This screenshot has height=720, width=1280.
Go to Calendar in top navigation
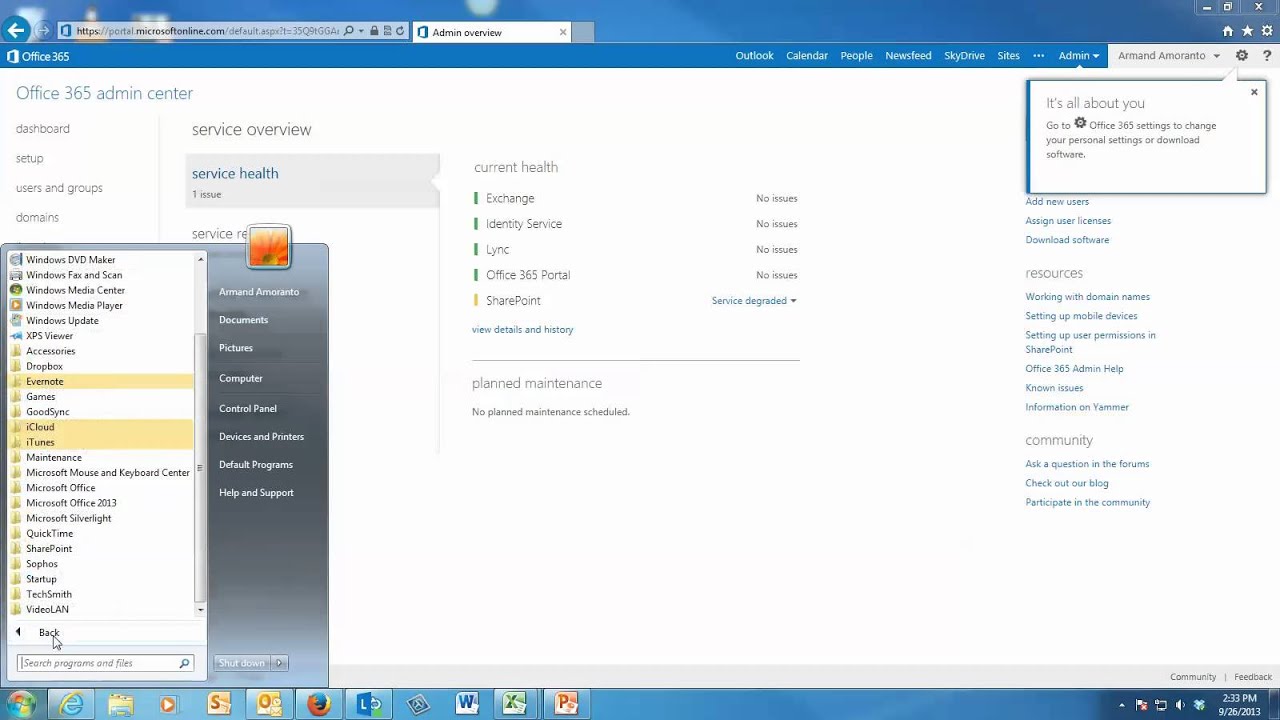coord(807,56)
